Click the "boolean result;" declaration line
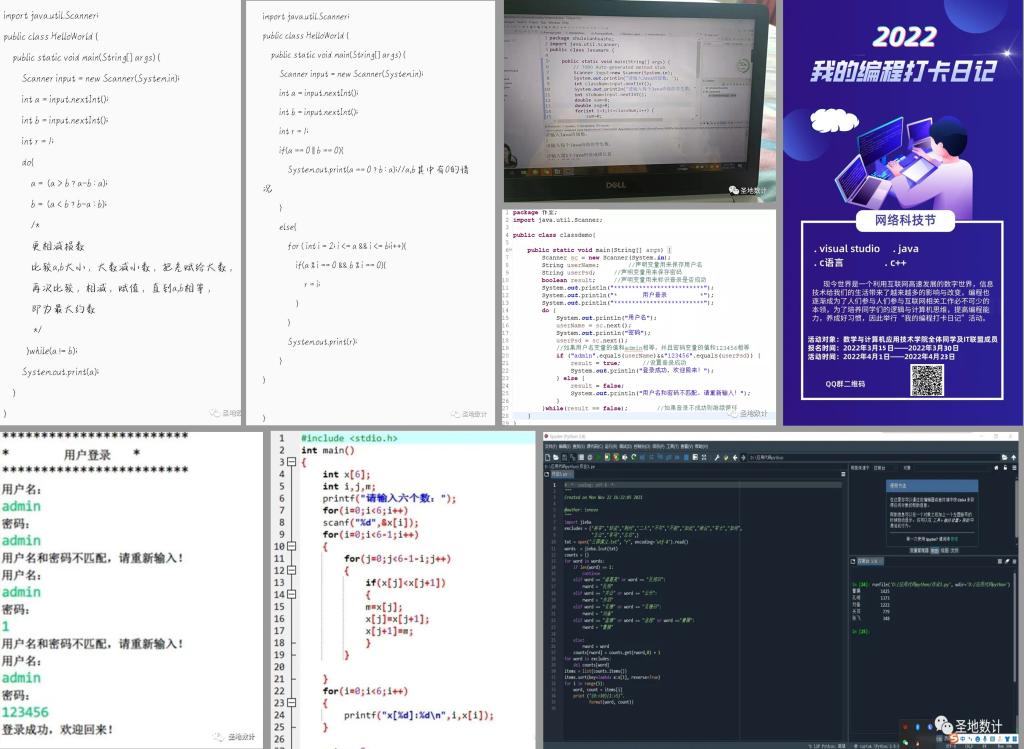Screen dimensions: 1024x749 click(x=568, y=280)
